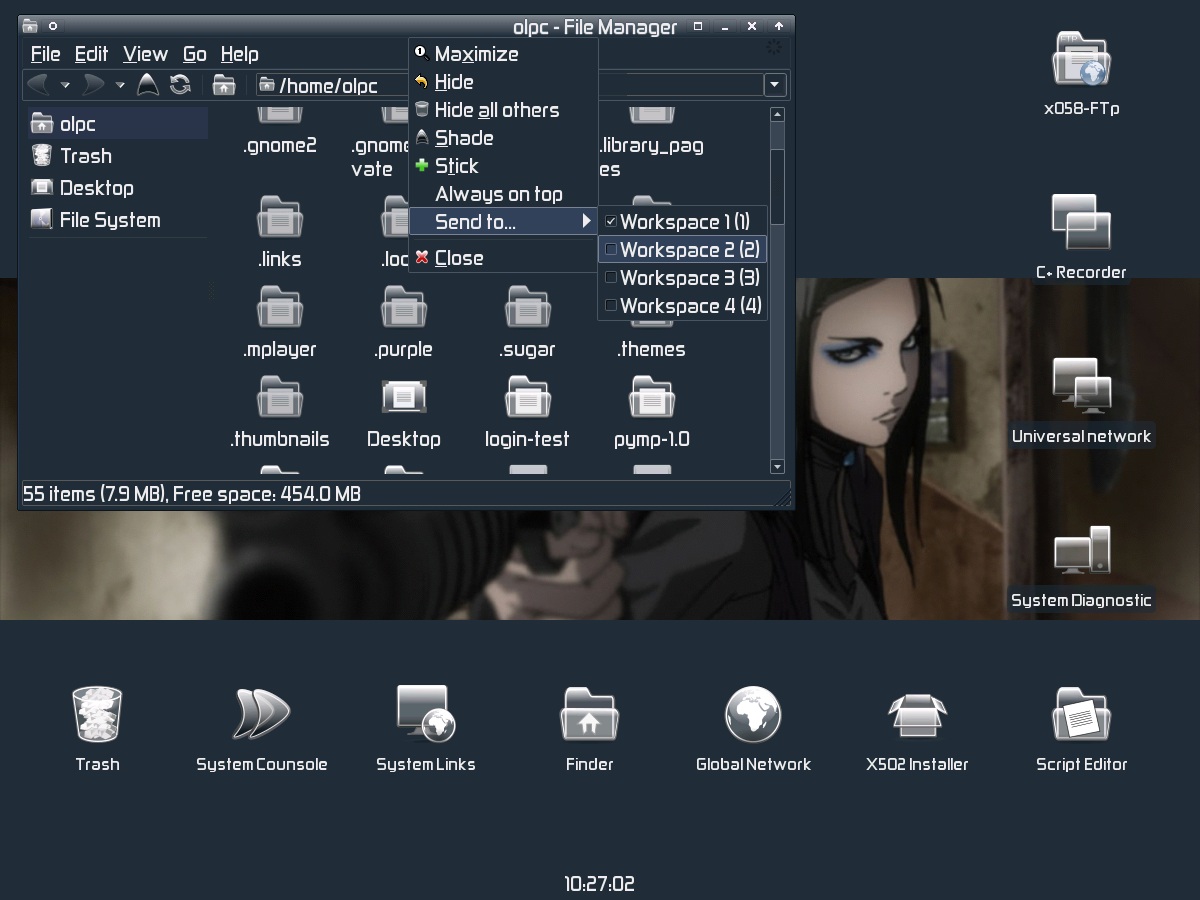Select Desktop in the side pane
This screenshot has height=900, width=1200.
117,188
